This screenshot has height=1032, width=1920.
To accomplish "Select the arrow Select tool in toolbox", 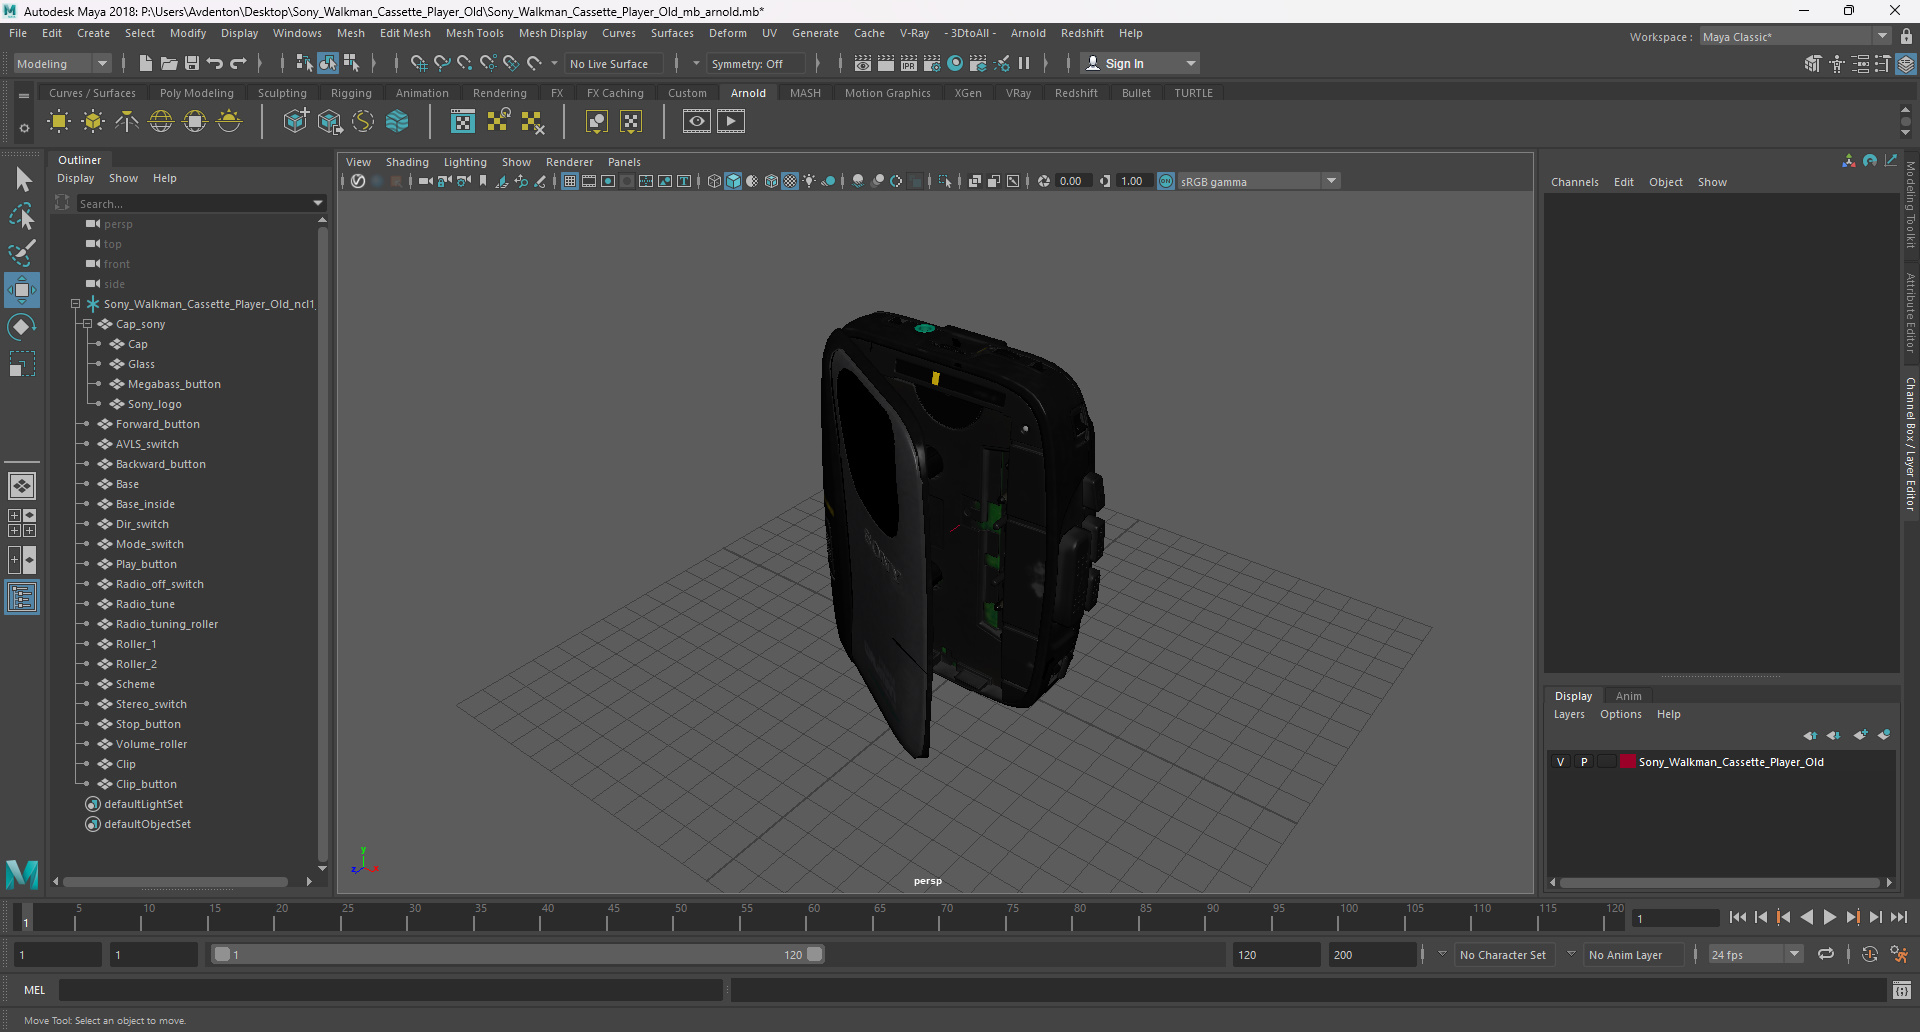I will tap(22, 180).
